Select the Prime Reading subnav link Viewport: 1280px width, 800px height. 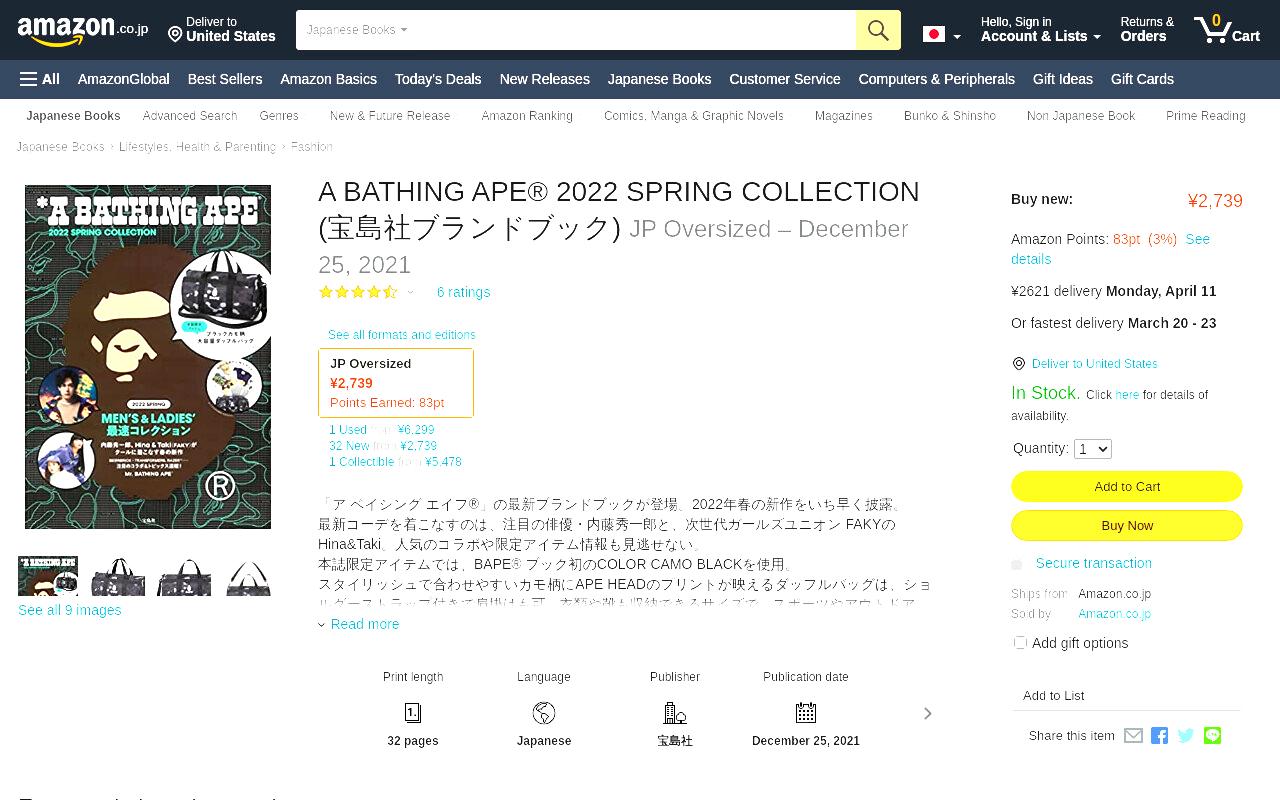[1206, 116]
